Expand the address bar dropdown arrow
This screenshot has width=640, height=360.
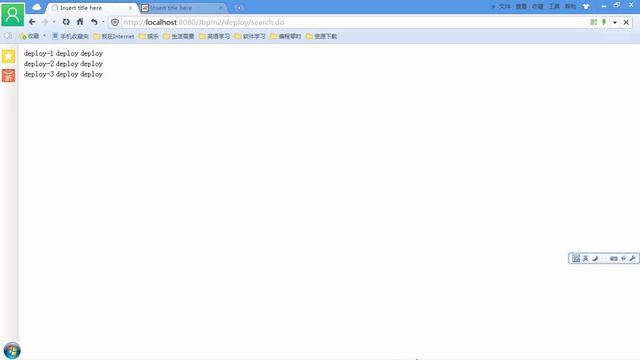(615, 22)
